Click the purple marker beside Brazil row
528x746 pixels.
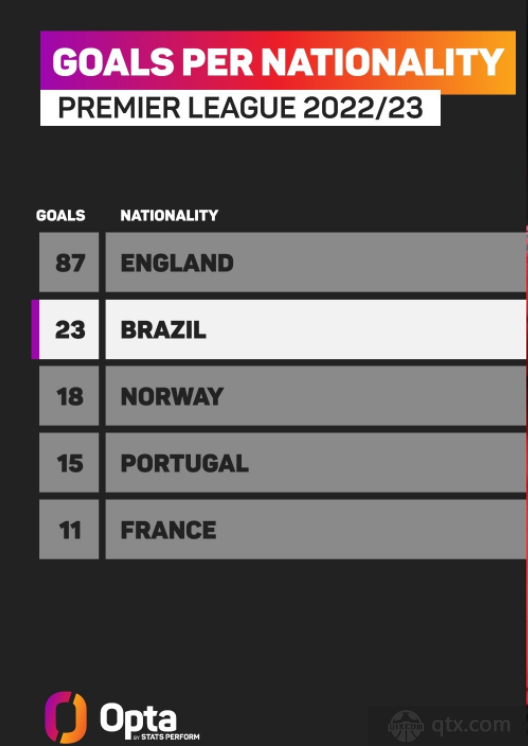[35, 329]
